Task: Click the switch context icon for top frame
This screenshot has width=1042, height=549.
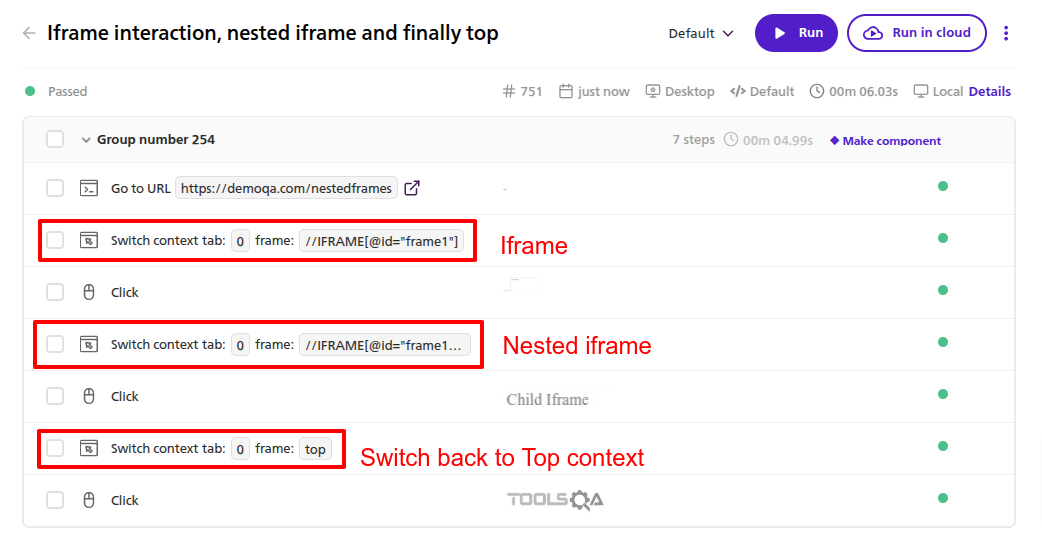Action: [89, 448]
